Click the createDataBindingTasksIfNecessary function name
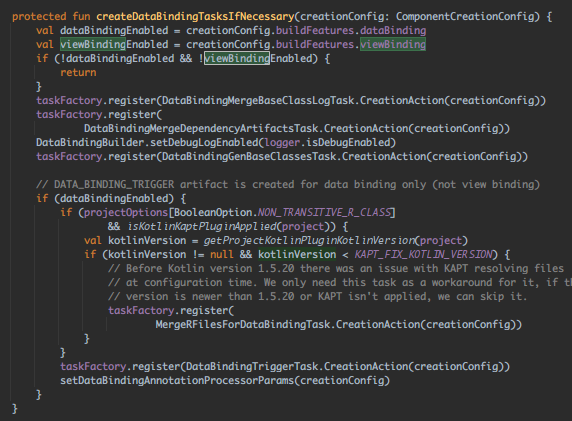This screenshot has height=421, width=572. click(195, 16)
